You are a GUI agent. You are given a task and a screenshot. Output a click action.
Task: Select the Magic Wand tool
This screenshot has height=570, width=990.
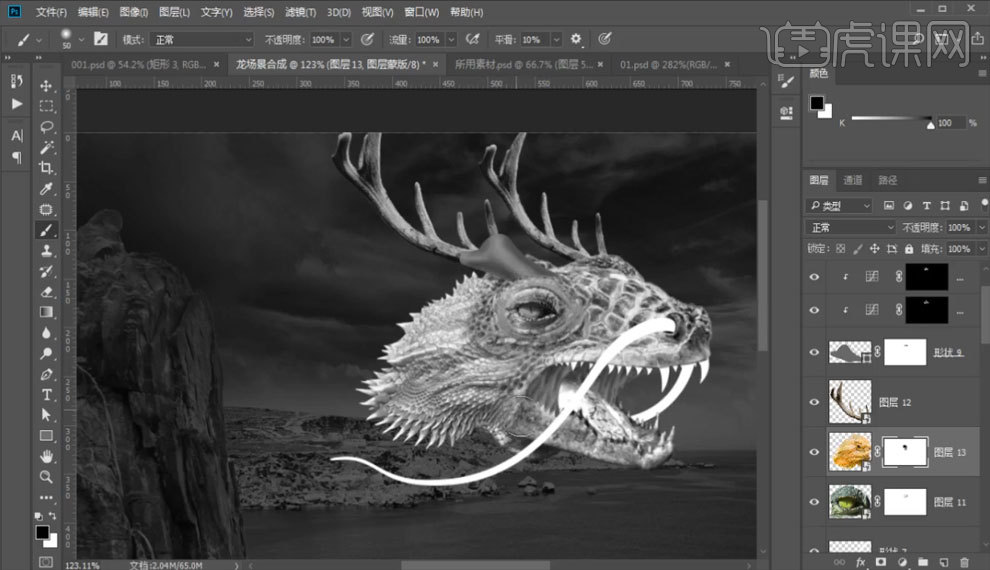click(x=46, y=148)
